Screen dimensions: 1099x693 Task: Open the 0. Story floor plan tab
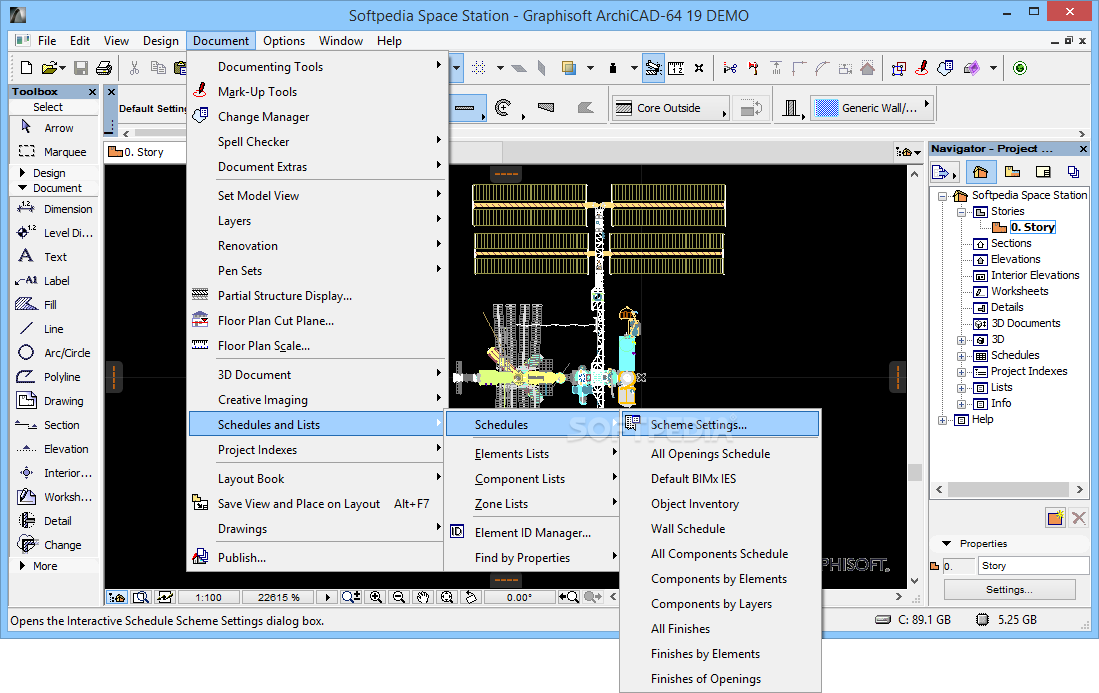coord(144,152)
